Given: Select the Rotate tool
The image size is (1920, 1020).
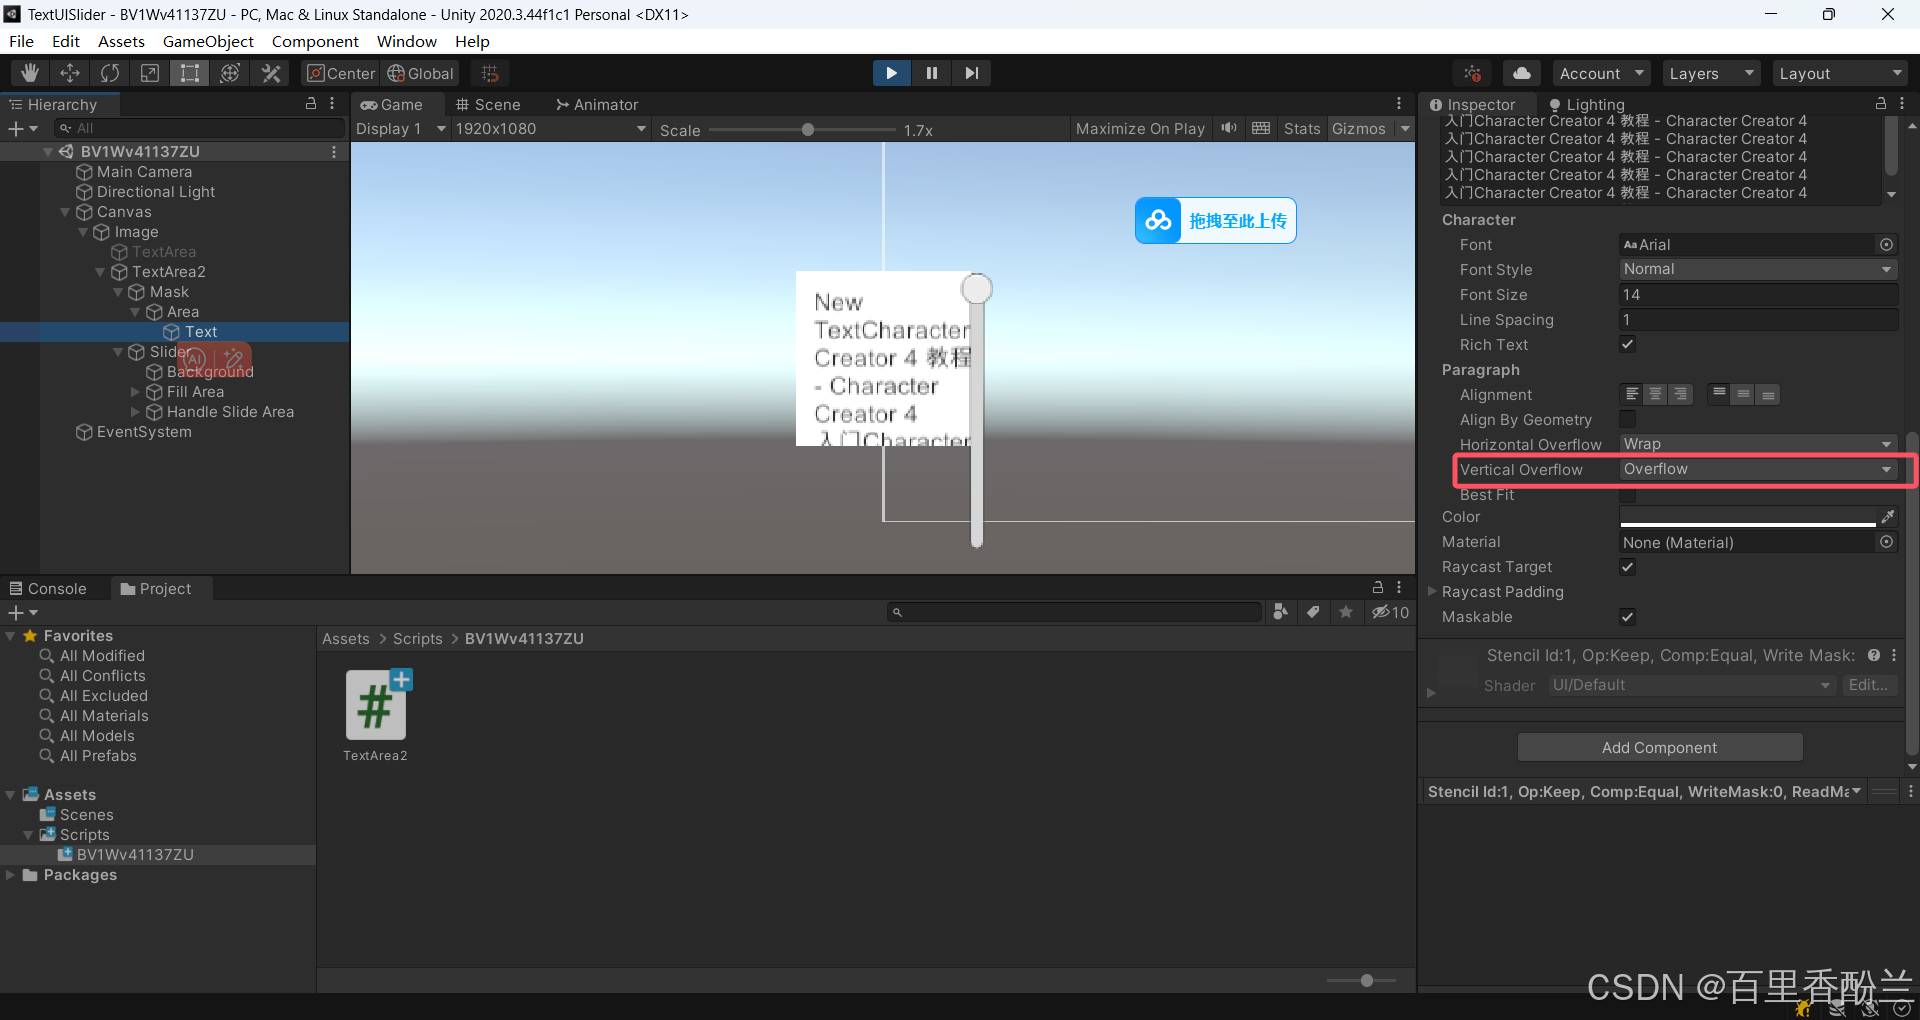Looking at the screenshot, I should pos(110,73).
